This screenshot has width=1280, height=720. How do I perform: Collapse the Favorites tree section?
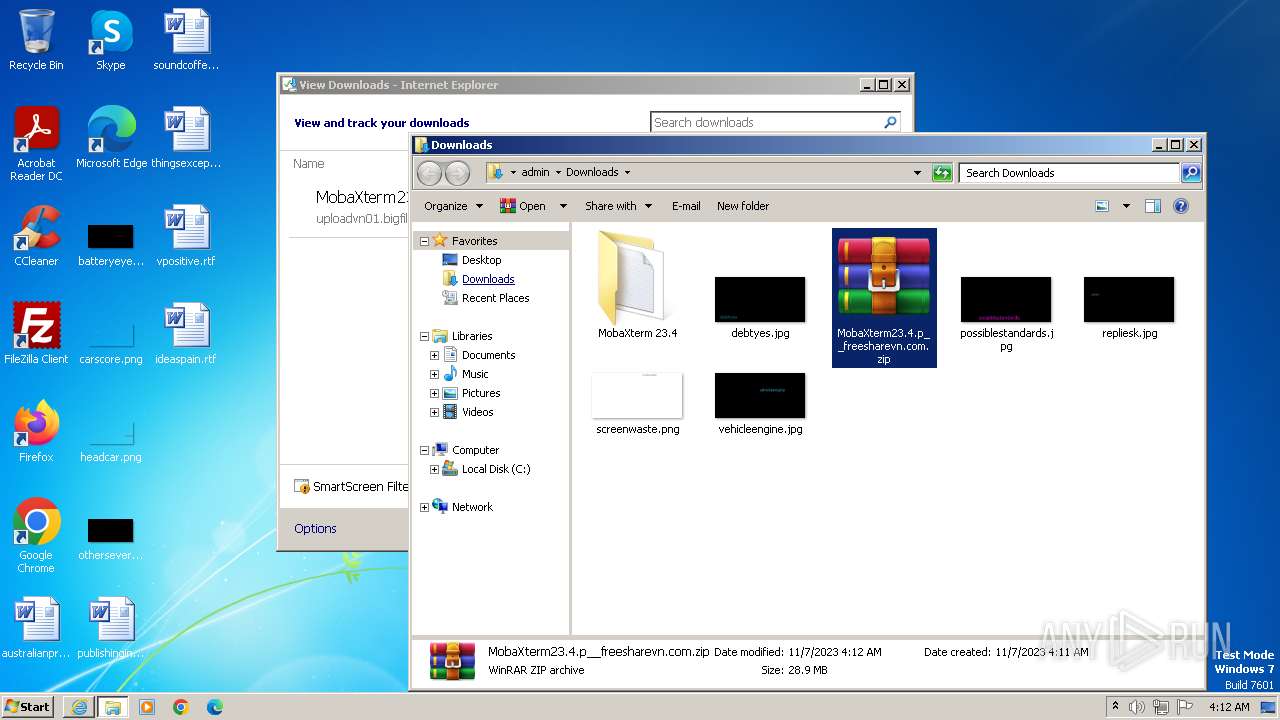click(424, 241)
